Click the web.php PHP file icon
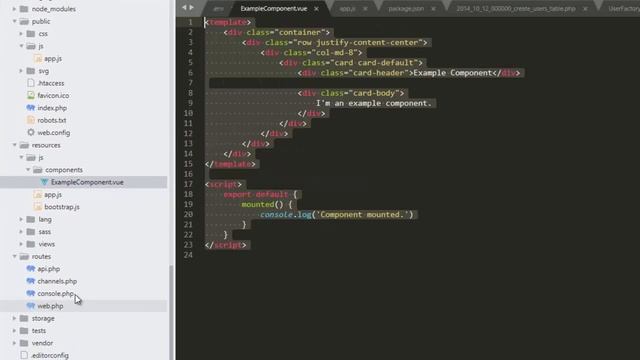Viewport: 640px width, 360px height. [x=31, y=306]
